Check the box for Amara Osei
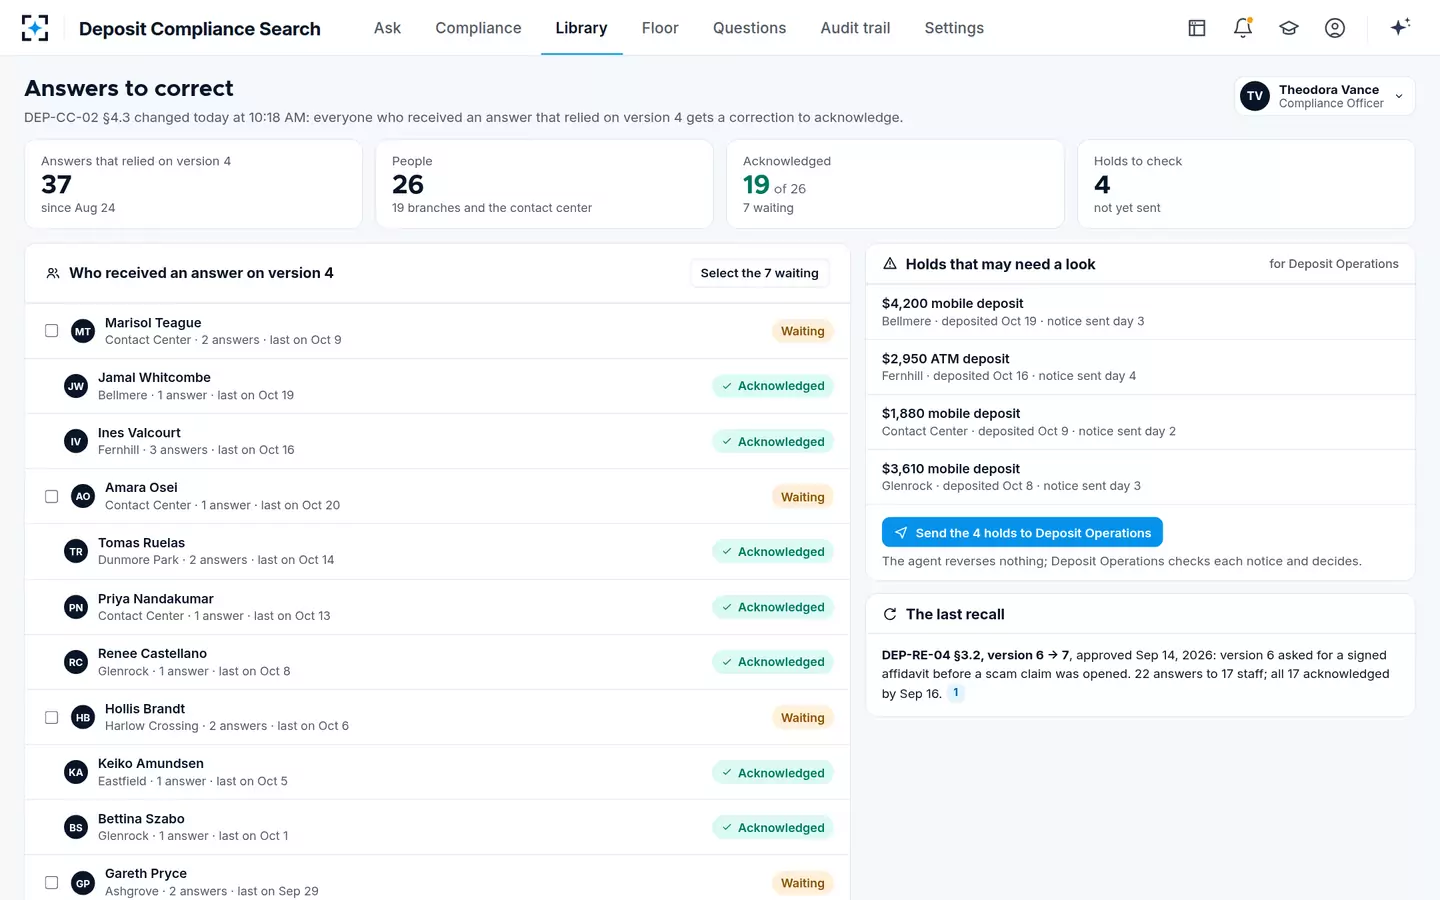Screen dimensions: 1440x900 coord(51,496)
